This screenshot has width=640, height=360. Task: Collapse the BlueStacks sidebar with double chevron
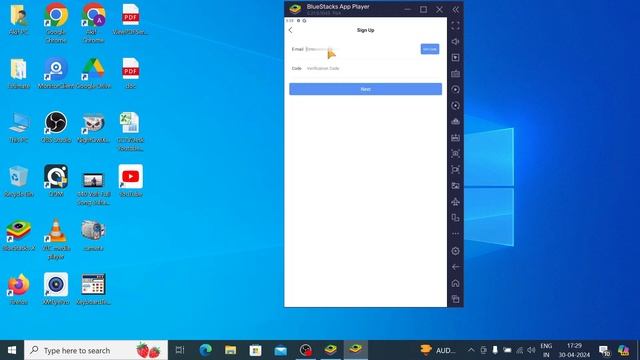coord(456,9)
